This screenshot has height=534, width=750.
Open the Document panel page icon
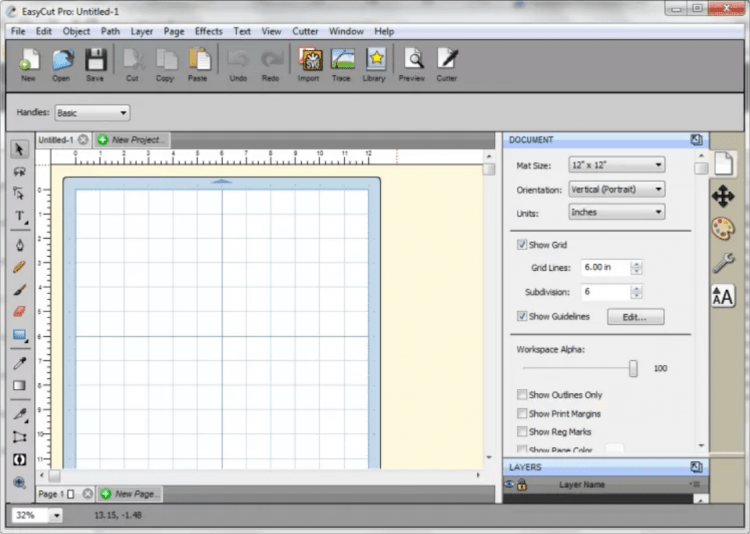coord(723,164)
